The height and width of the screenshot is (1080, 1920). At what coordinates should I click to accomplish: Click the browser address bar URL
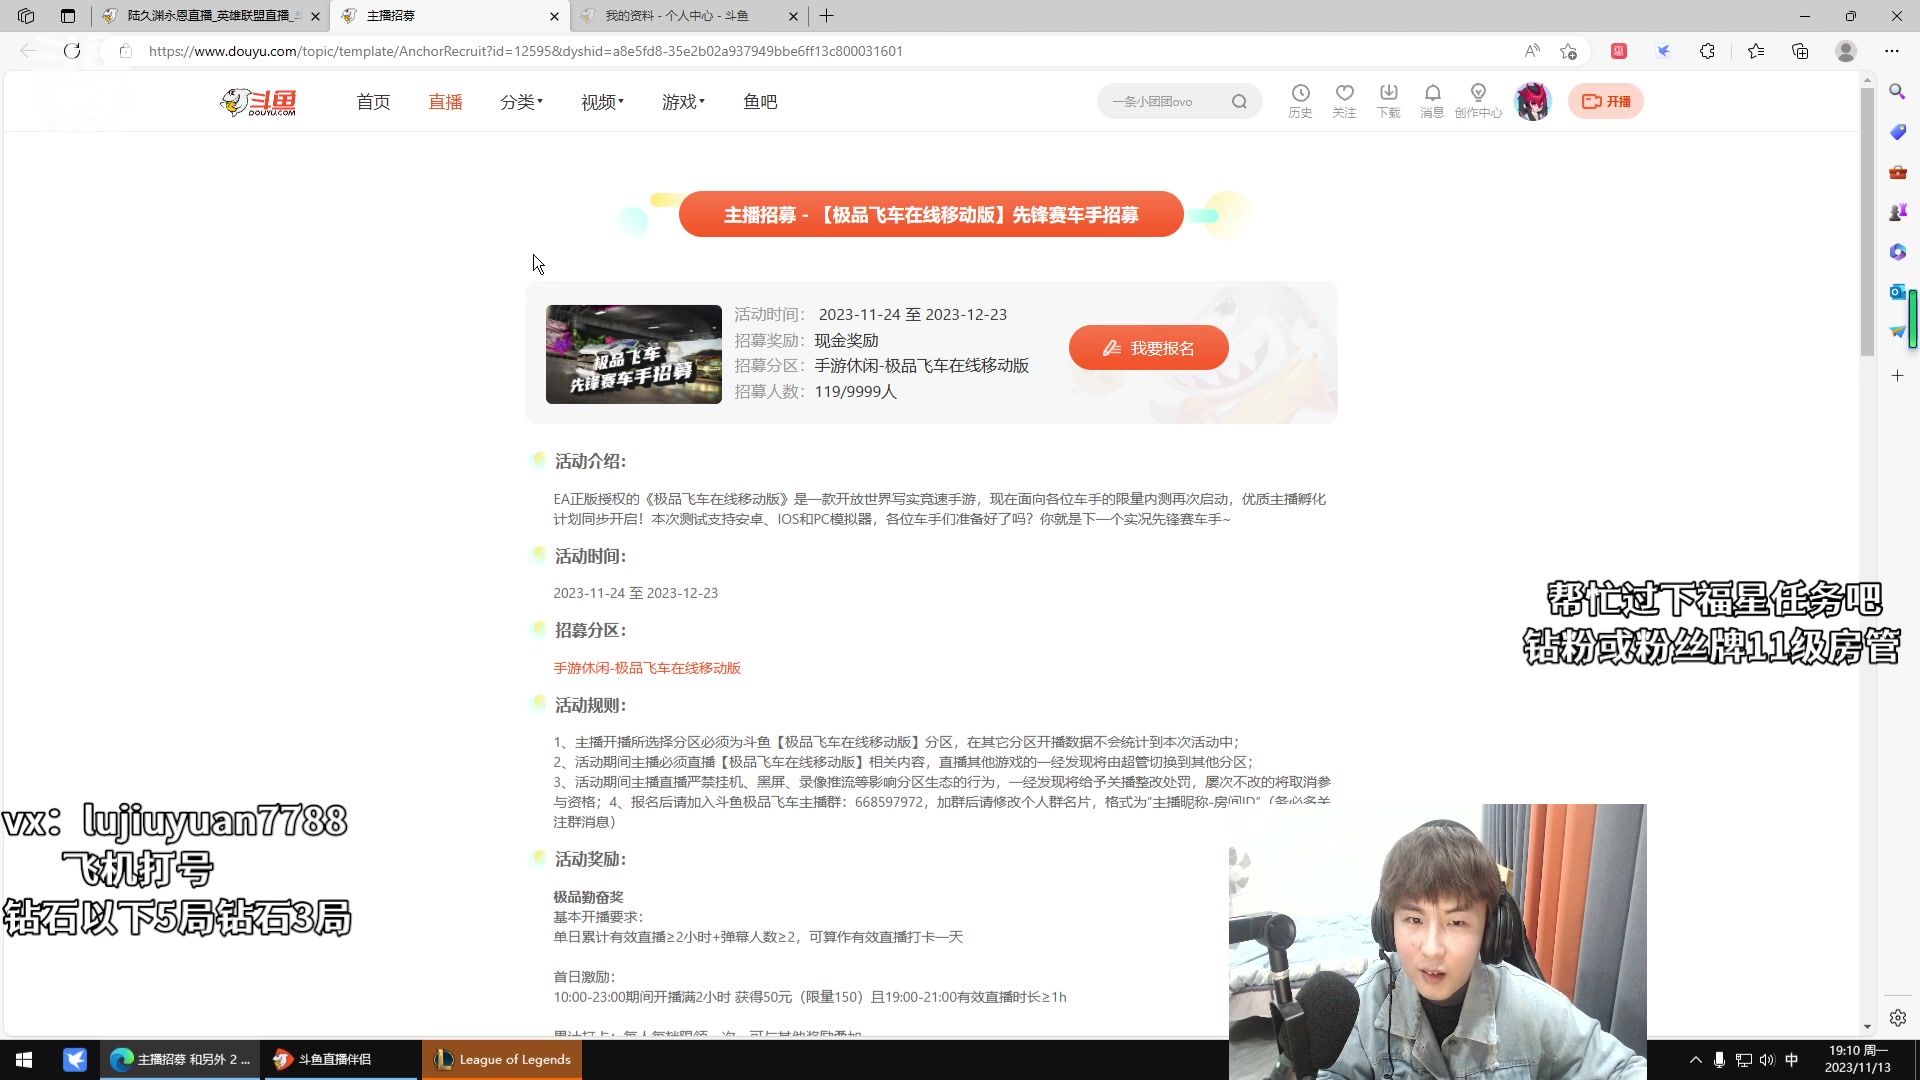(525, 51)
